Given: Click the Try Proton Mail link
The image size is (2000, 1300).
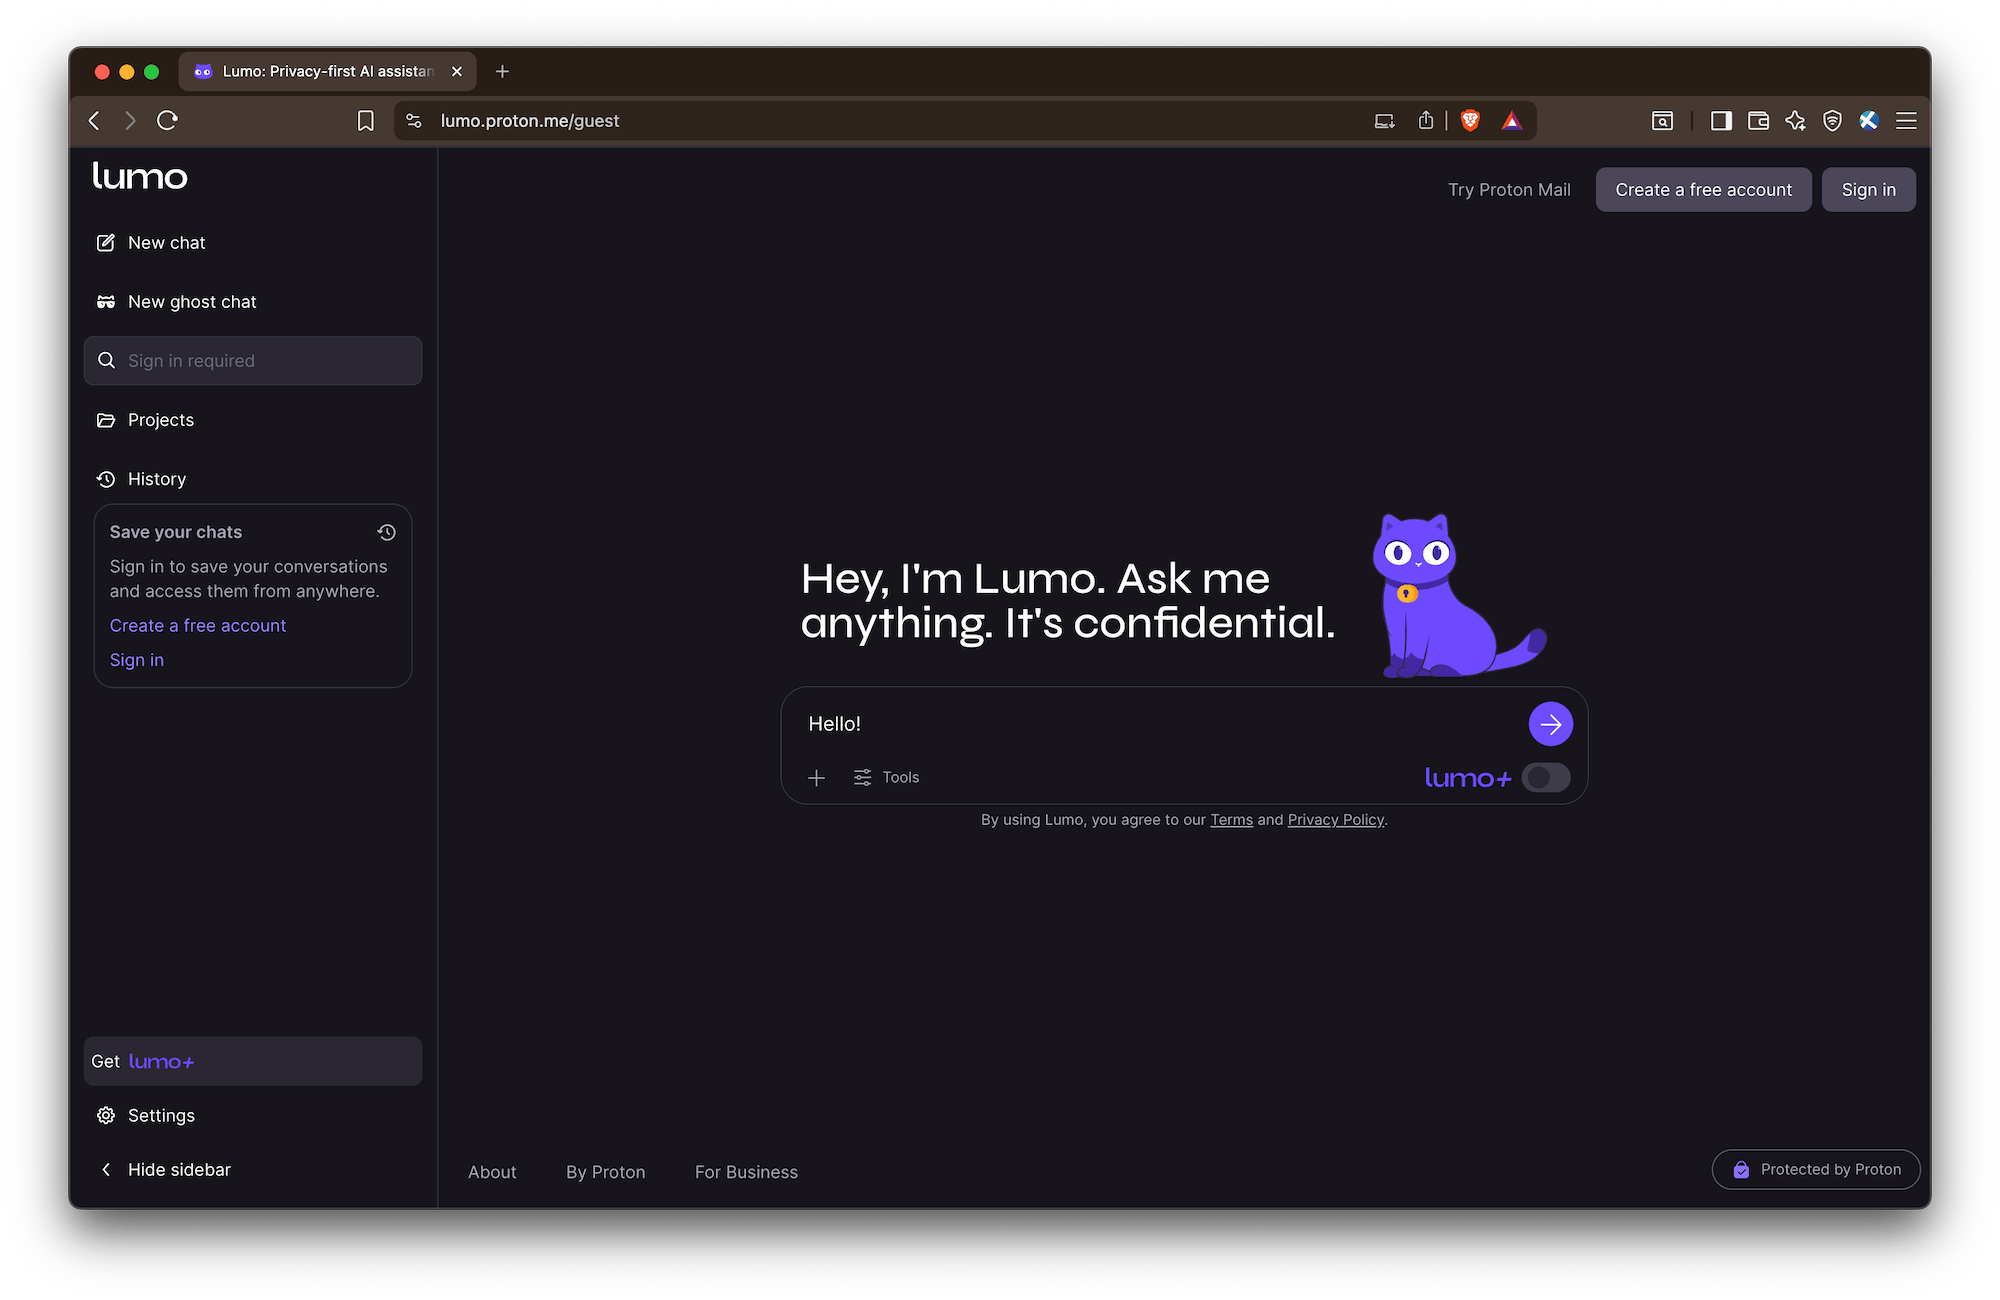Looking at the screenshot, I should coord(1509,190).
